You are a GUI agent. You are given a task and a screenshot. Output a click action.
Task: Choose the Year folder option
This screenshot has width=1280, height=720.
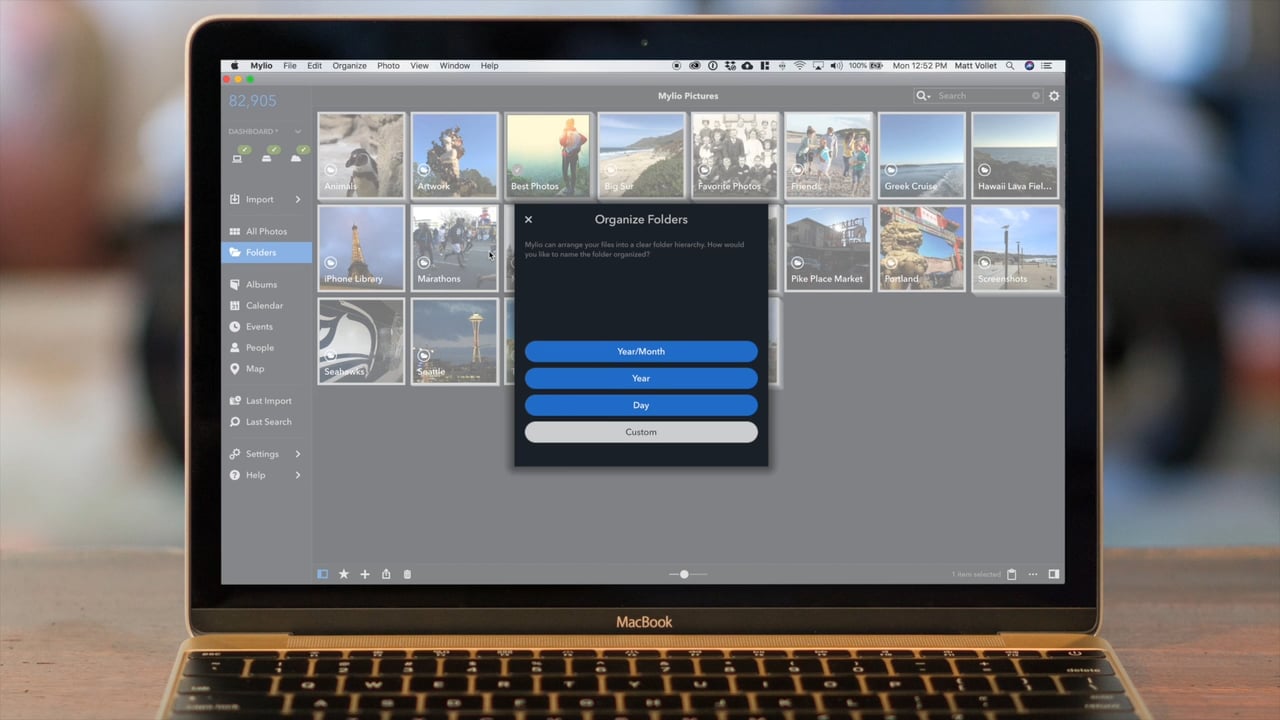[x=641, y=378]
